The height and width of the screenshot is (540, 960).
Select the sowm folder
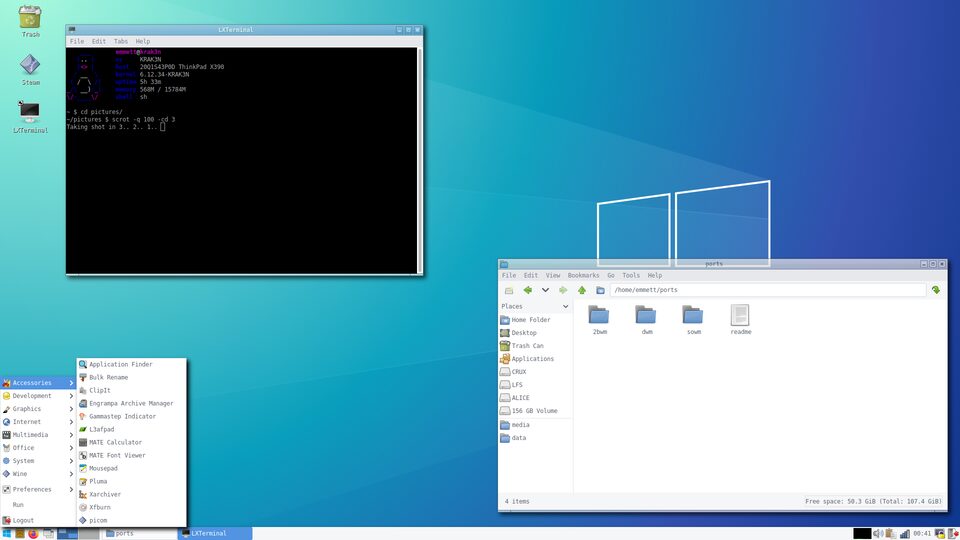point(694,320)
